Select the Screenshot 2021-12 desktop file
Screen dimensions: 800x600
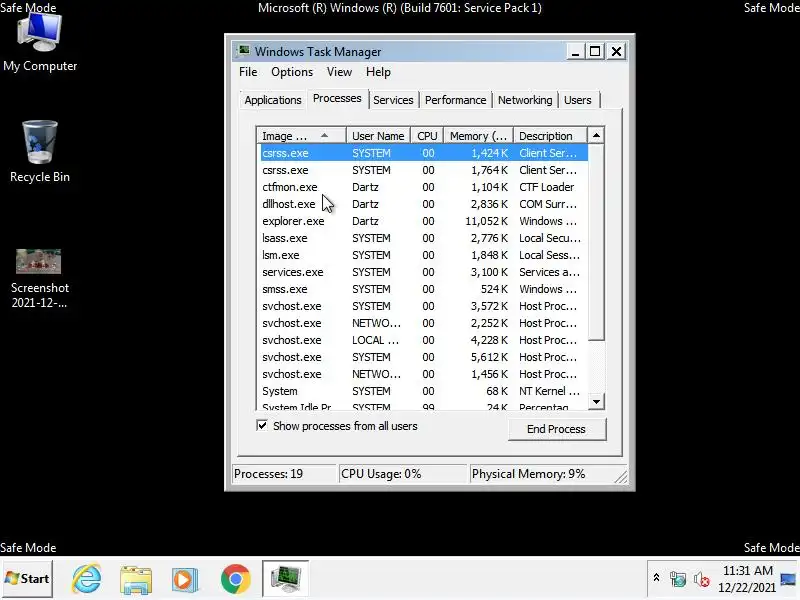pos(39,279)
